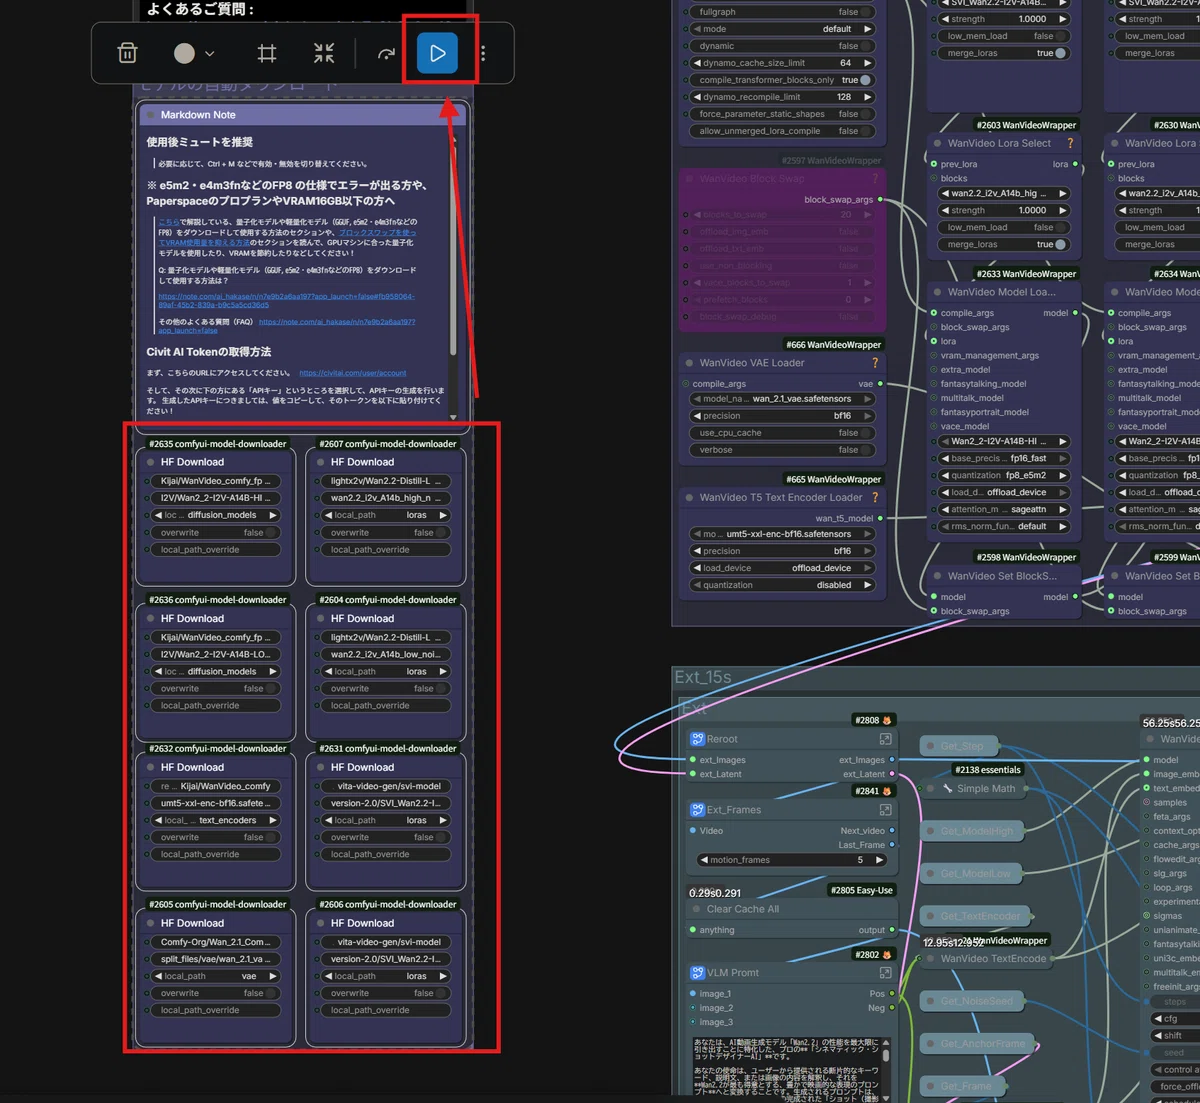This screenshot has width=1200, height=1103.
Task: Open T5 encoder quantization disabled dropdown
Action: (x=781, y=585)
